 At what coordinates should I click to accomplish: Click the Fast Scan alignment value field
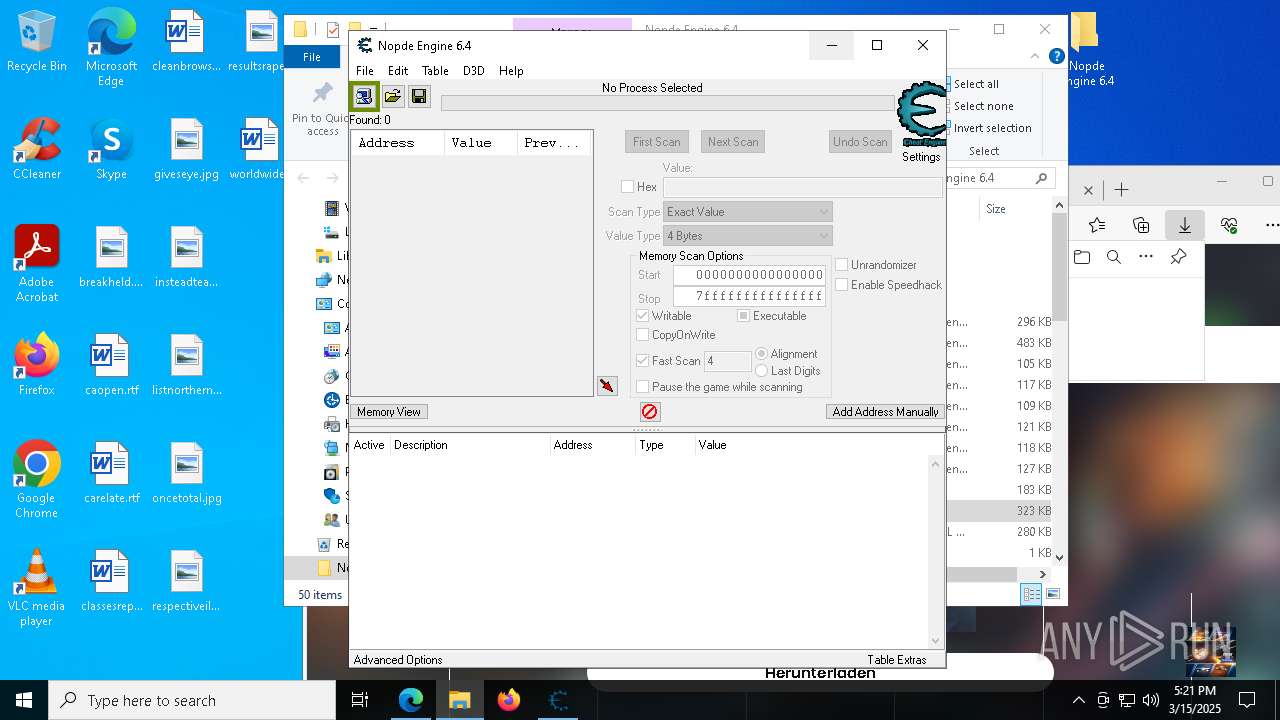pyautogui.click(x=728, y=361)
